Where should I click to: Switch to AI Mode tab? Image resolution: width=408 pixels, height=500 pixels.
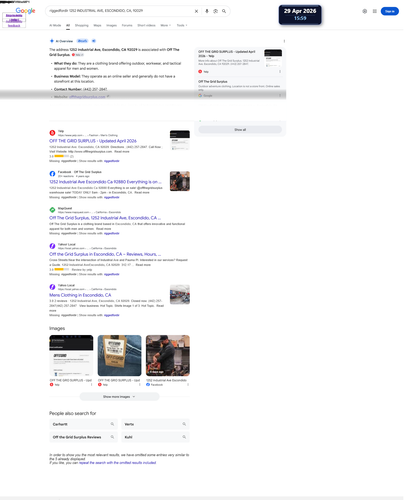click(55, 25)
